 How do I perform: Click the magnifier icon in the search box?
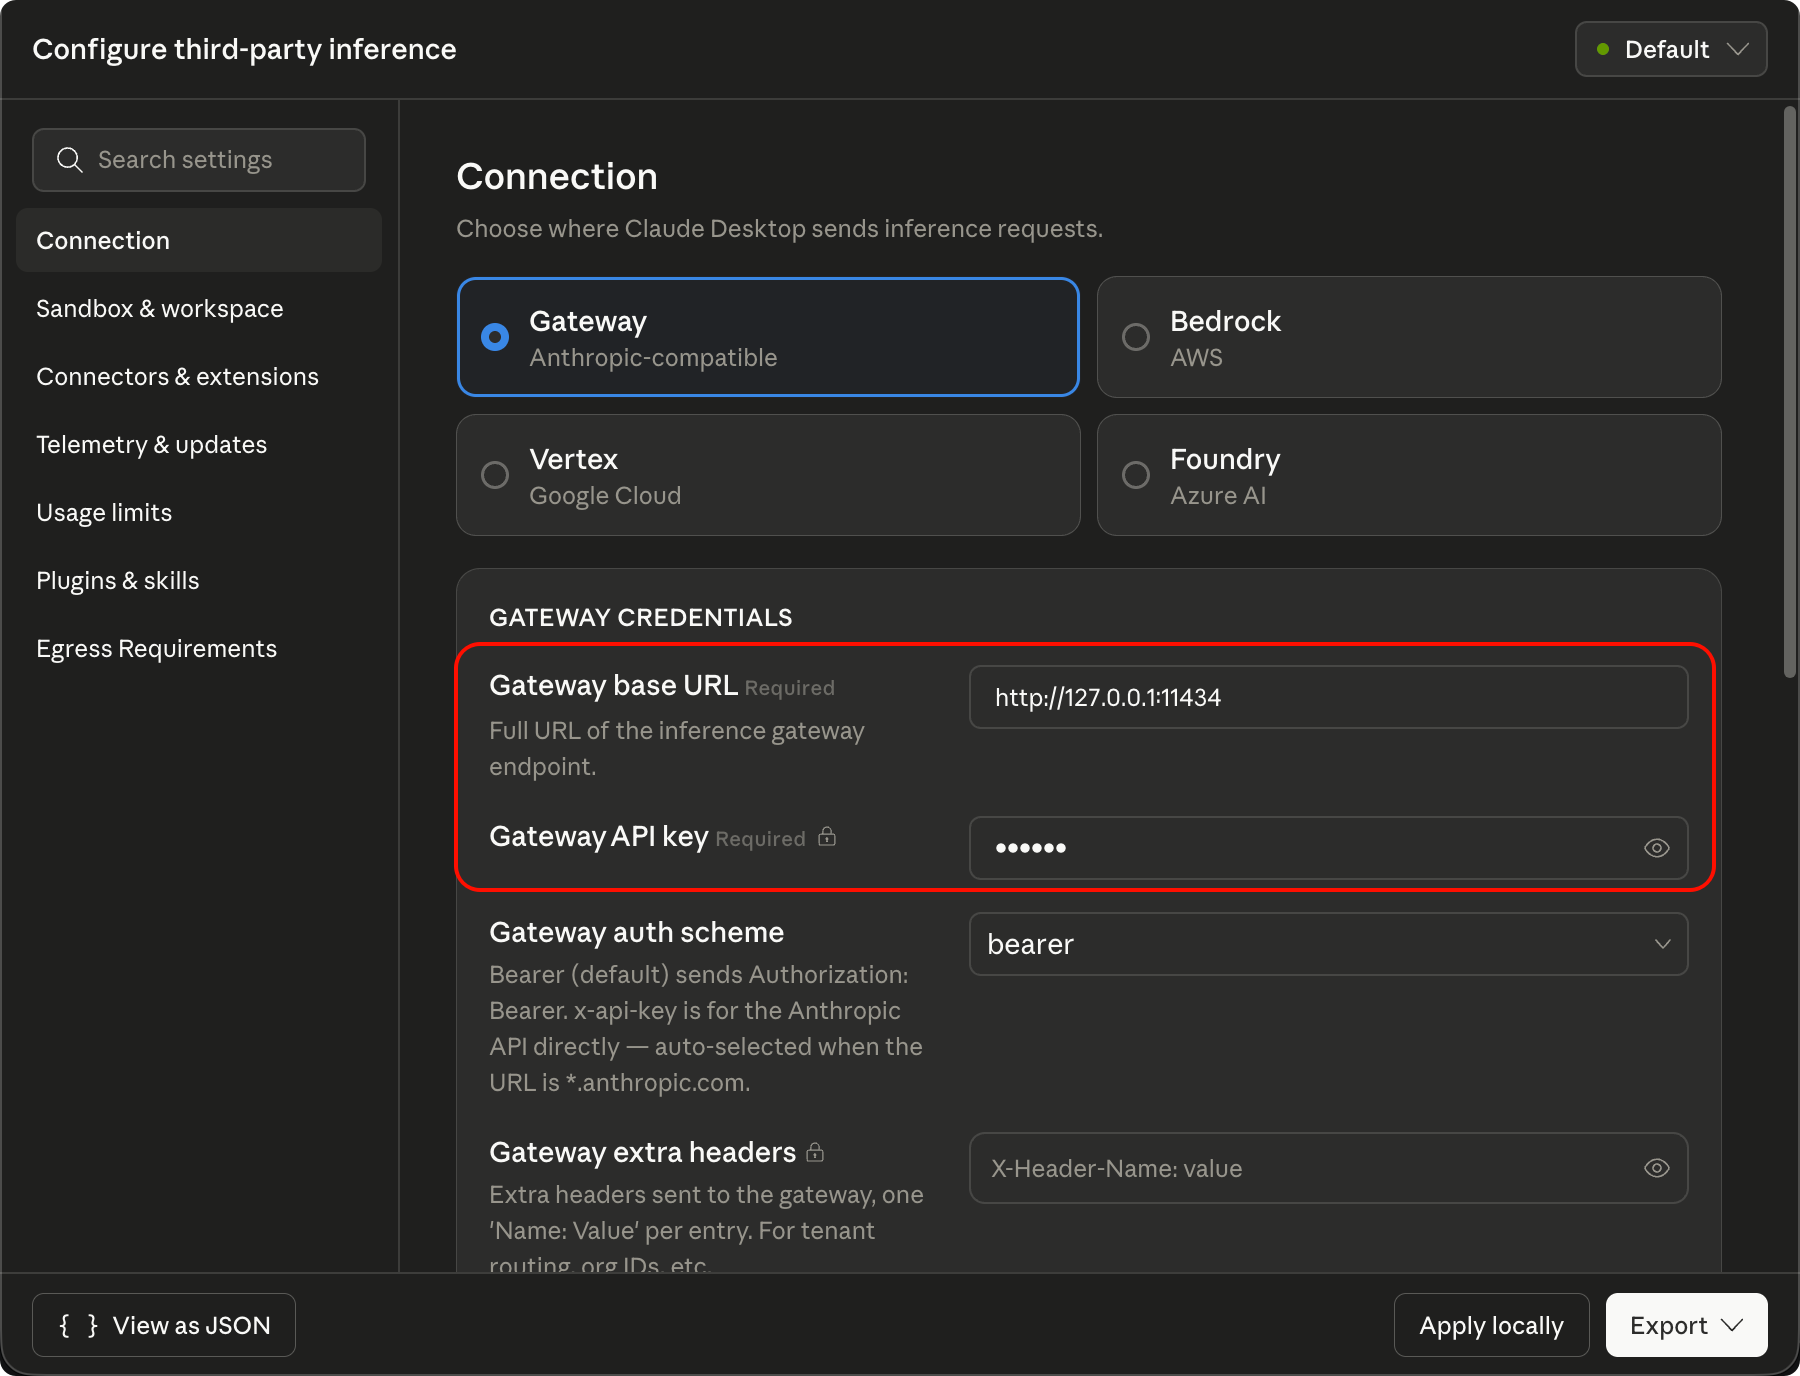point(69,160)
